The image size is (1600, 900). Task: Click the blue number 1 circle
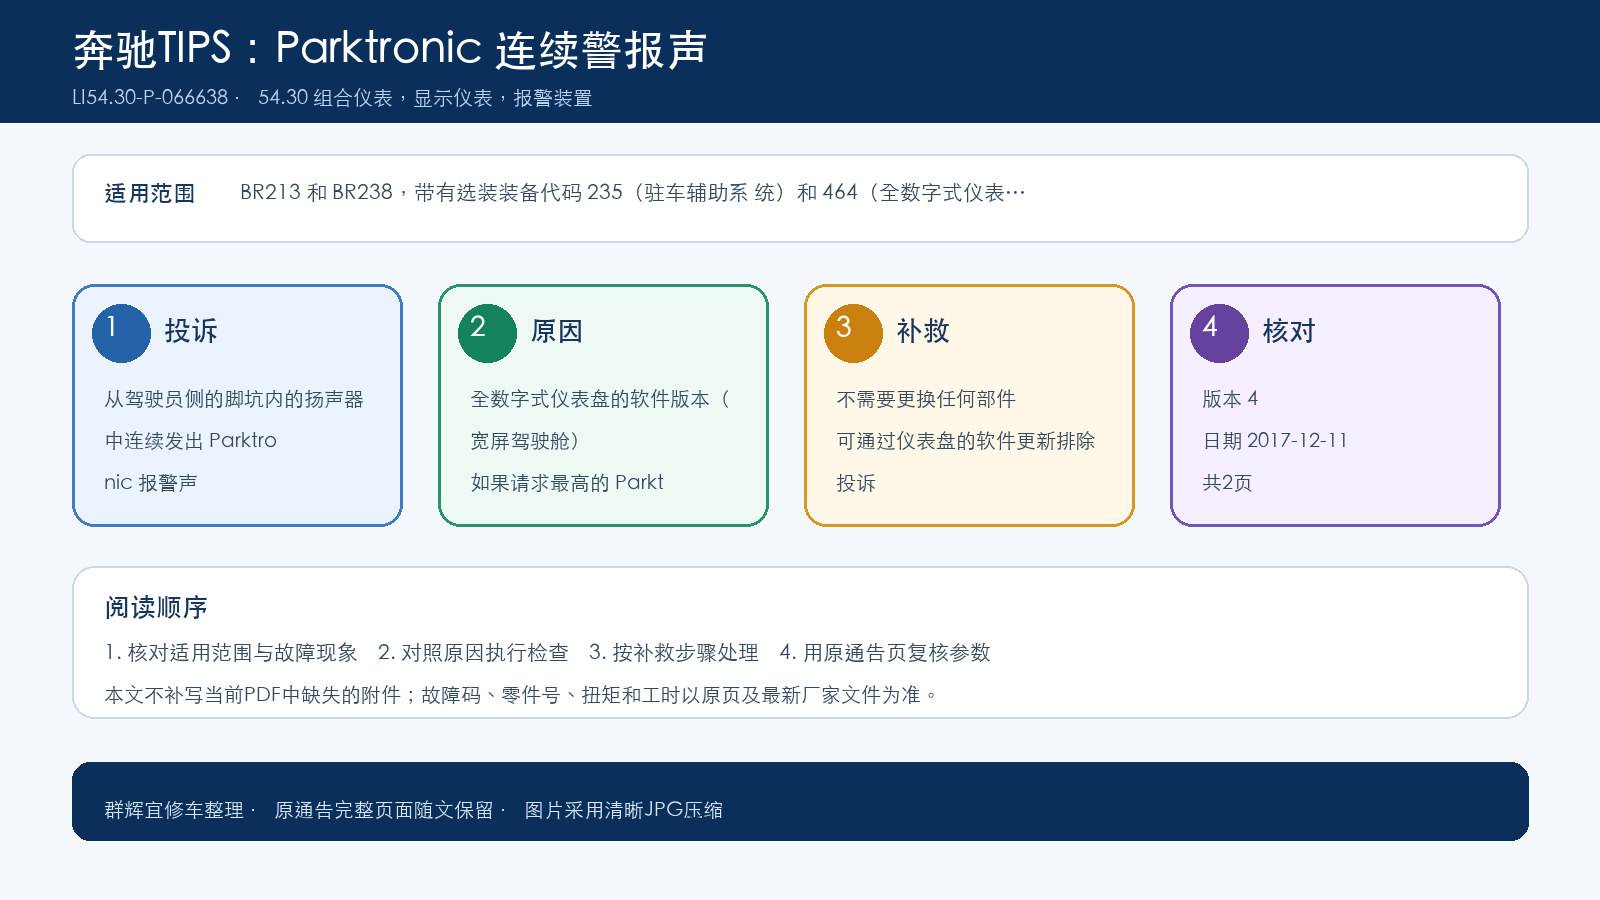coord(121,333)
